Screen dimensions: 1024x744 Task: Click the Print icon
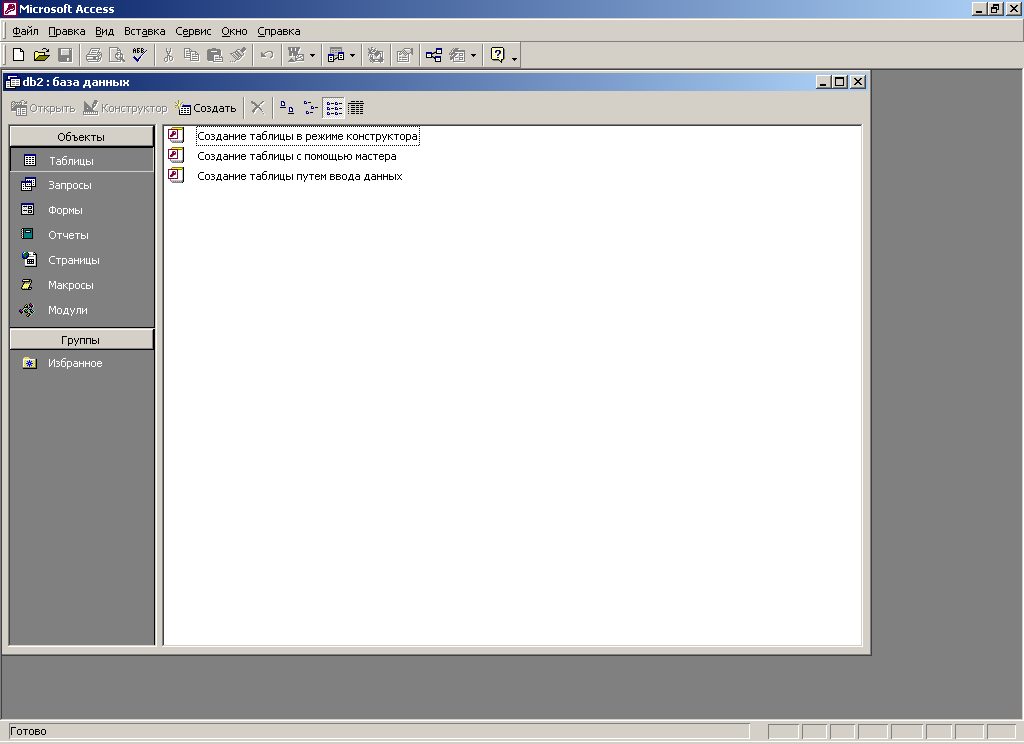click(x=94, y=56)
